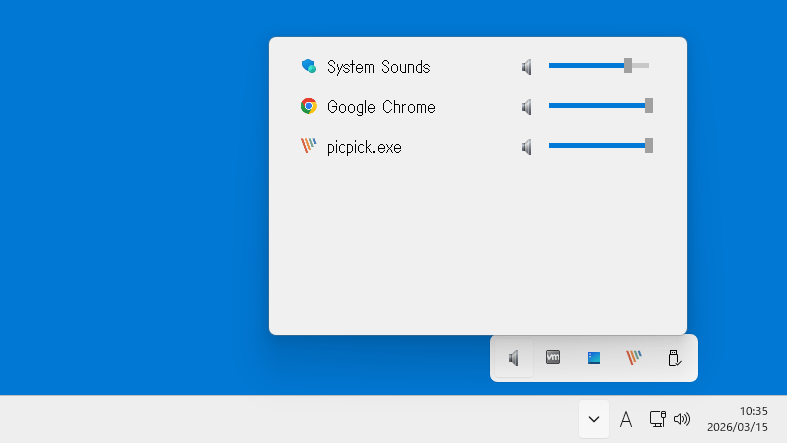Click the taskbar volume speaker icon
The height and width of the screenshot is (443, 787).
682,419
